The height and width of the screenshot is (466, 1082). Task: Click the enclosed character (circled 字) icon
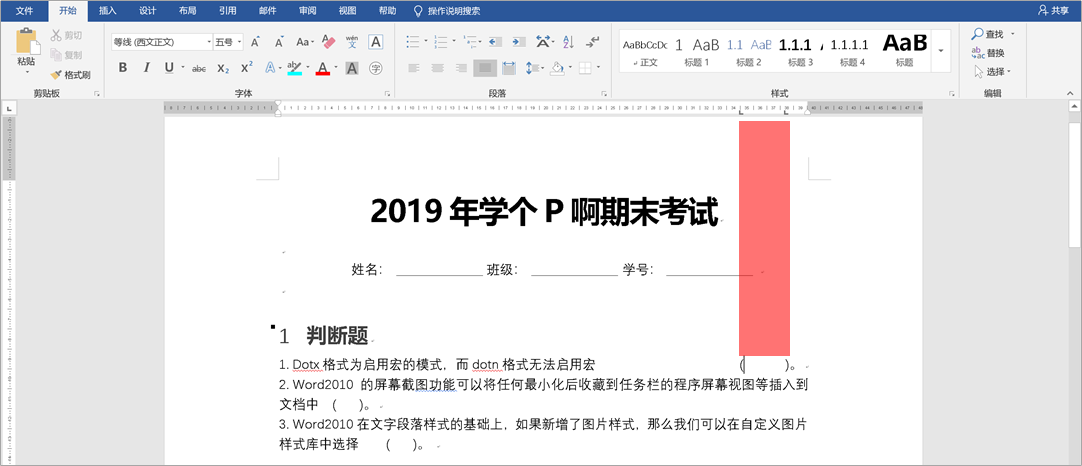click(375, 68)
